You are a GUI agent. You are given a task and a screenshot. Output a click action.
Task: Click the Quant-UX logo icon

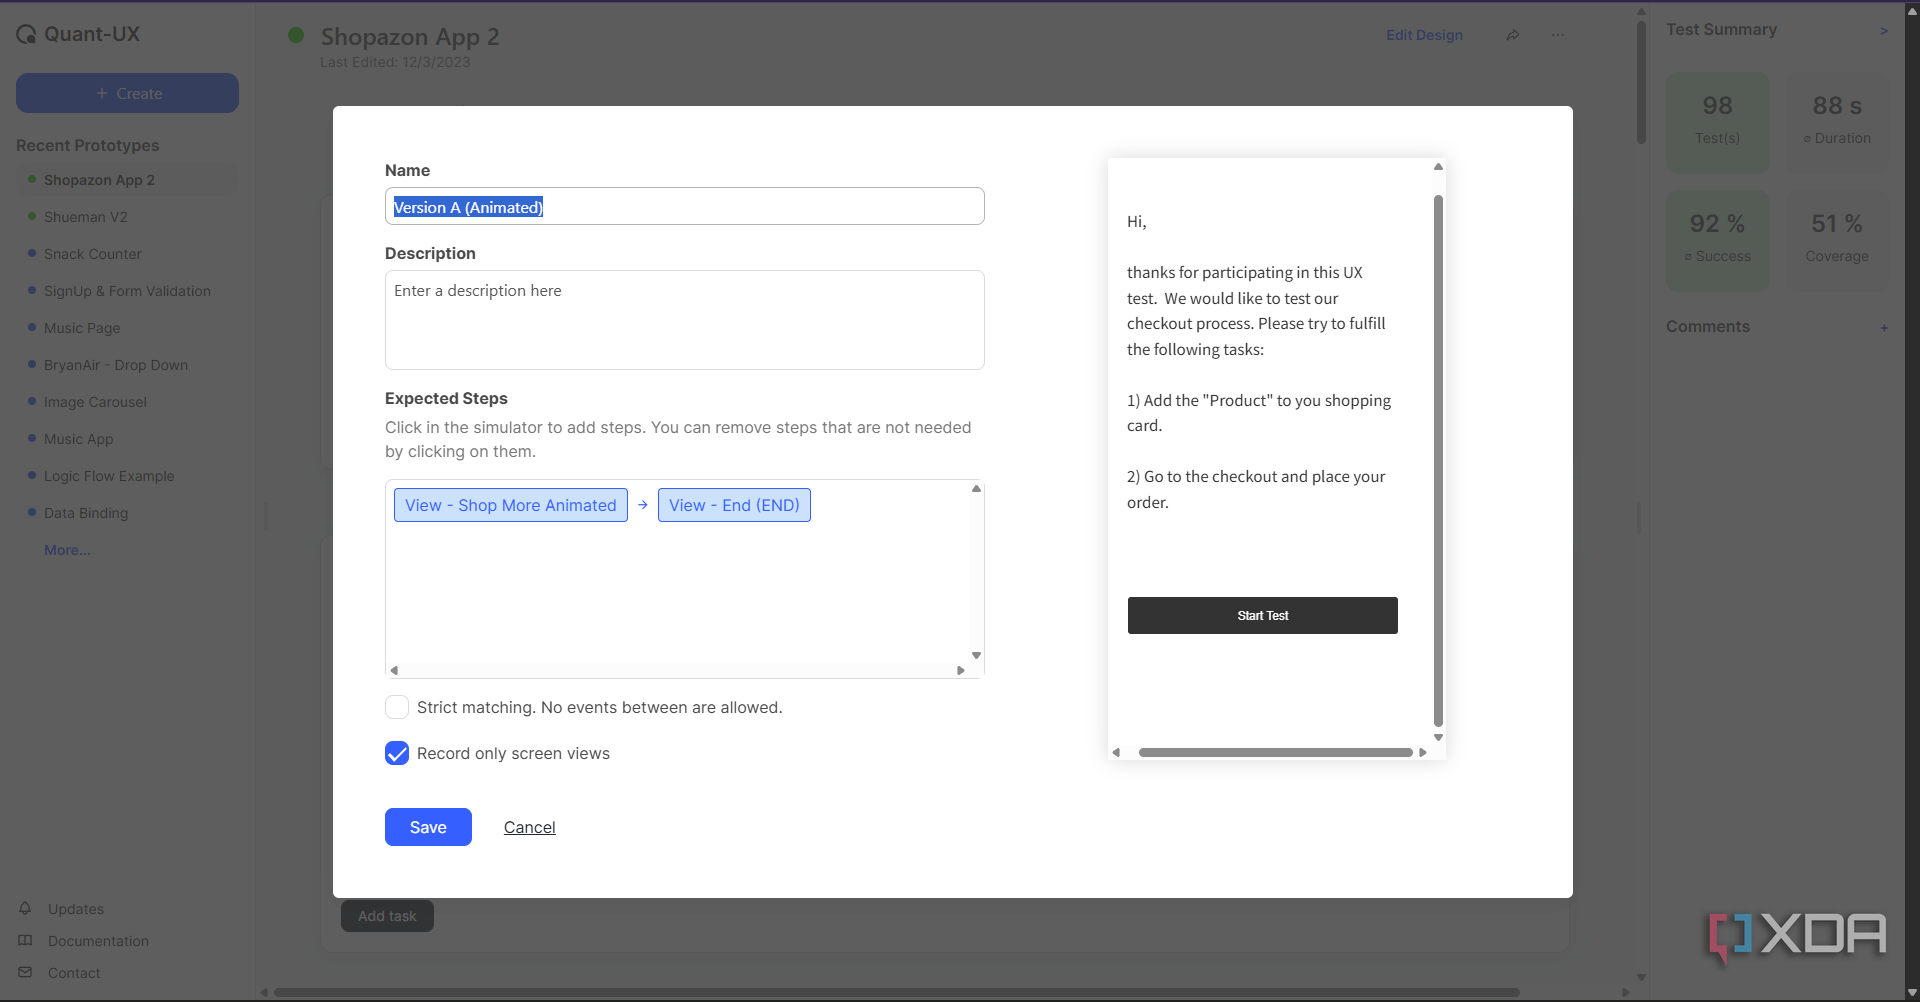(26, 35)
